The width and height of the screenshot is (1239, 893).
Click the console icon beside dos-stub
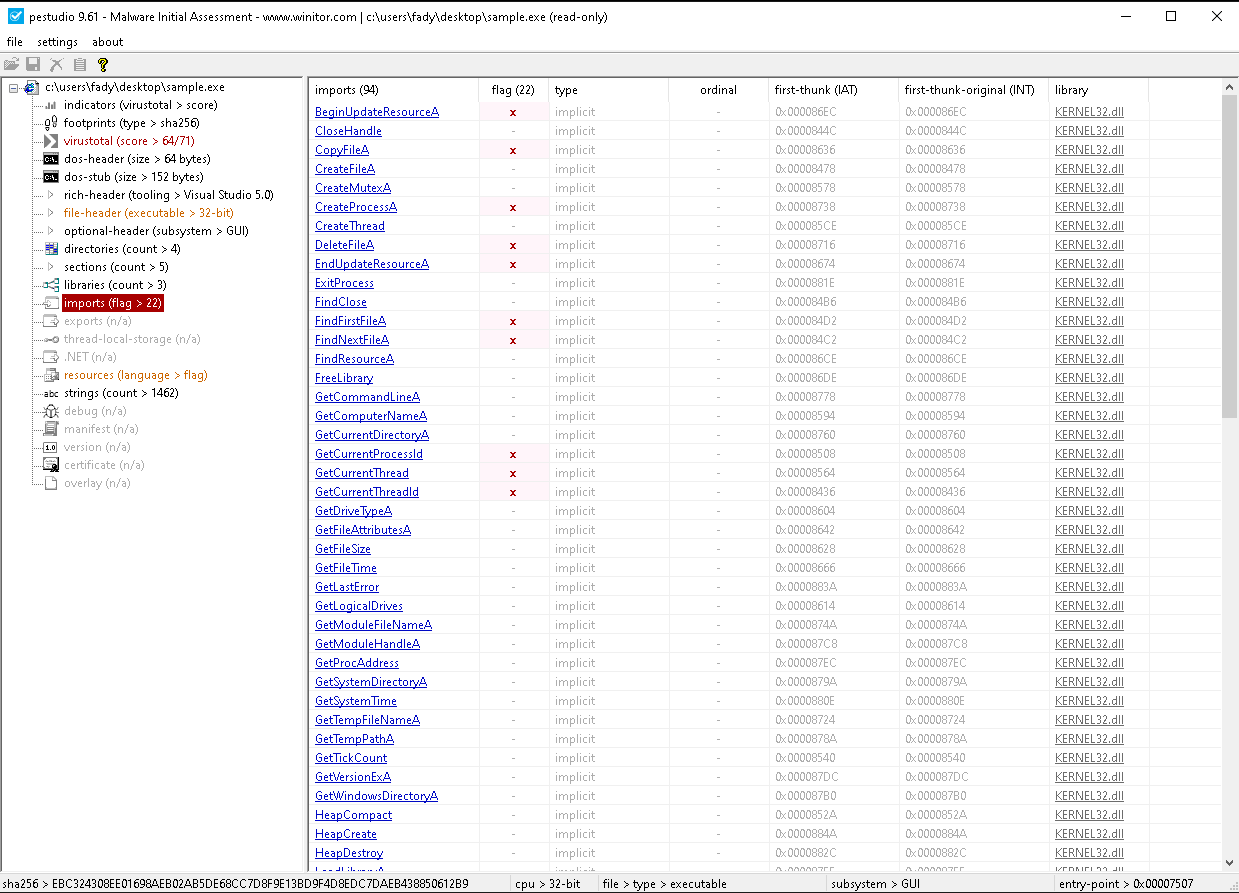click(51, 177)
